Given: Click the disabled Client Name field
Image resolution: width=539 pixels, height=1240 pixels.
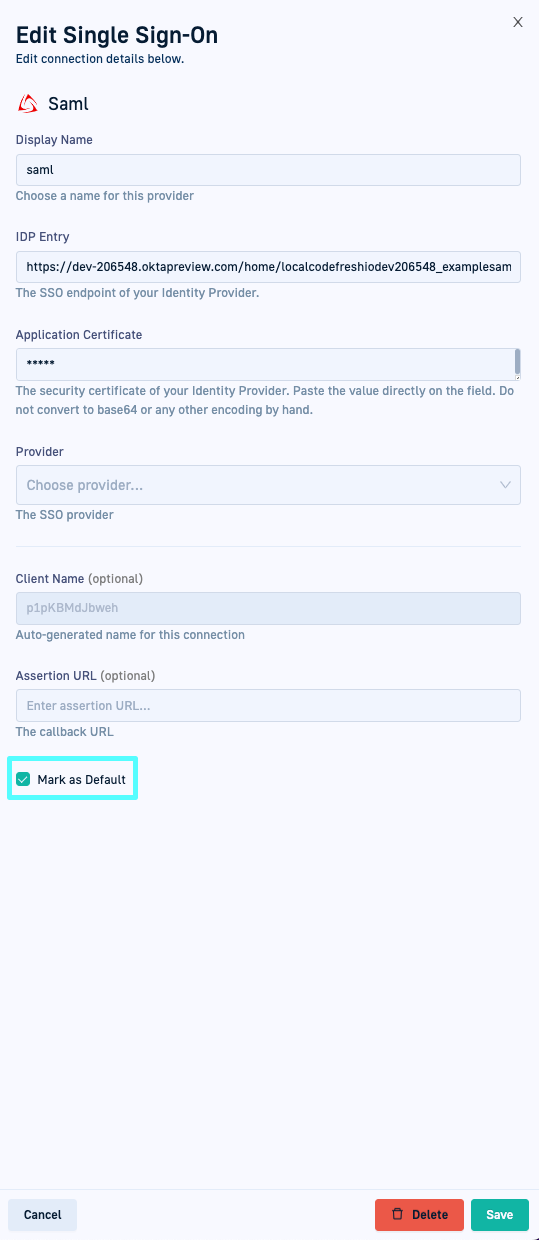Looking at the screenshot, I should point(268,608).
